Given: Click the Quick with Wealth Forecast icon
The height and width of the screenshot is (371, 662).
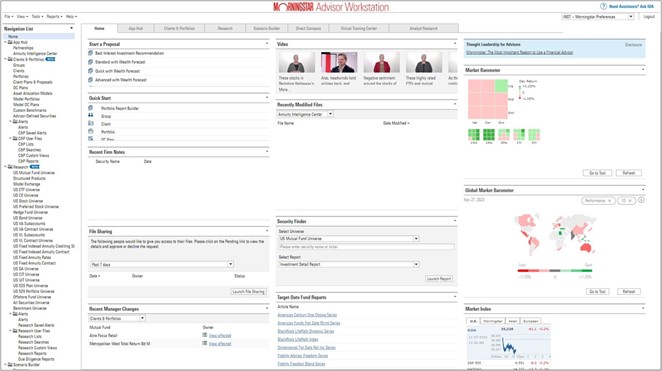Looking at the screenshot, I should point(90,71).
